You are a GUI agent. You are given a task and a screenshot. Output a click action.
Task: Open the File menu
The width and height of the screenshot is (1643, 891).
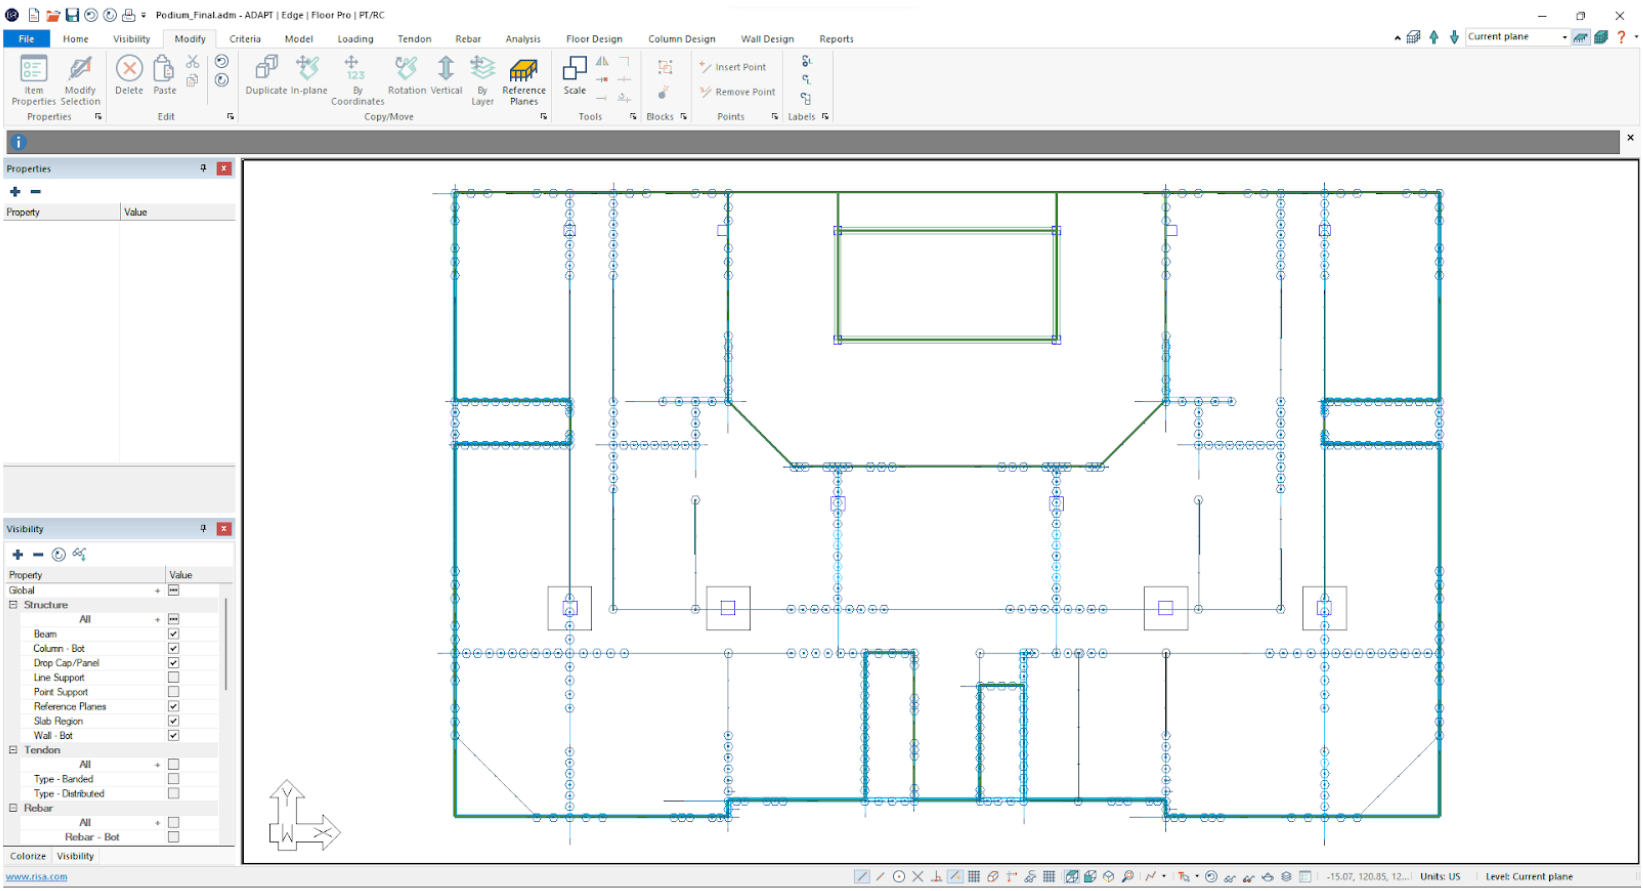[27, 39]
